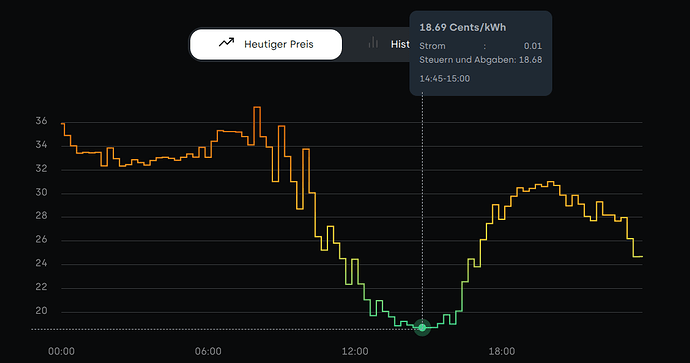Click the 22 y-axis label
Viewport: 690px width, 363px height.
click(x=41, y=287)
